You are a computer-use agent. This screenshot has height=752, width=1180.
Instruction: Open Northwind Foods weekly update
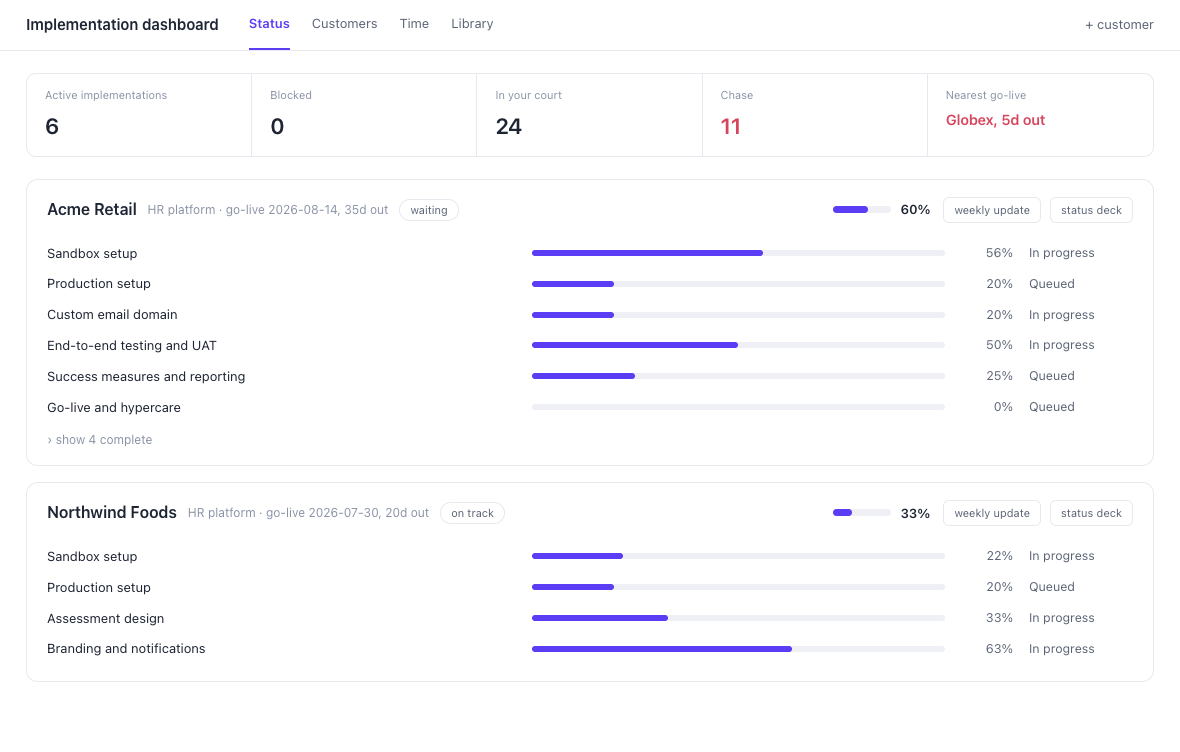[991, 513]
